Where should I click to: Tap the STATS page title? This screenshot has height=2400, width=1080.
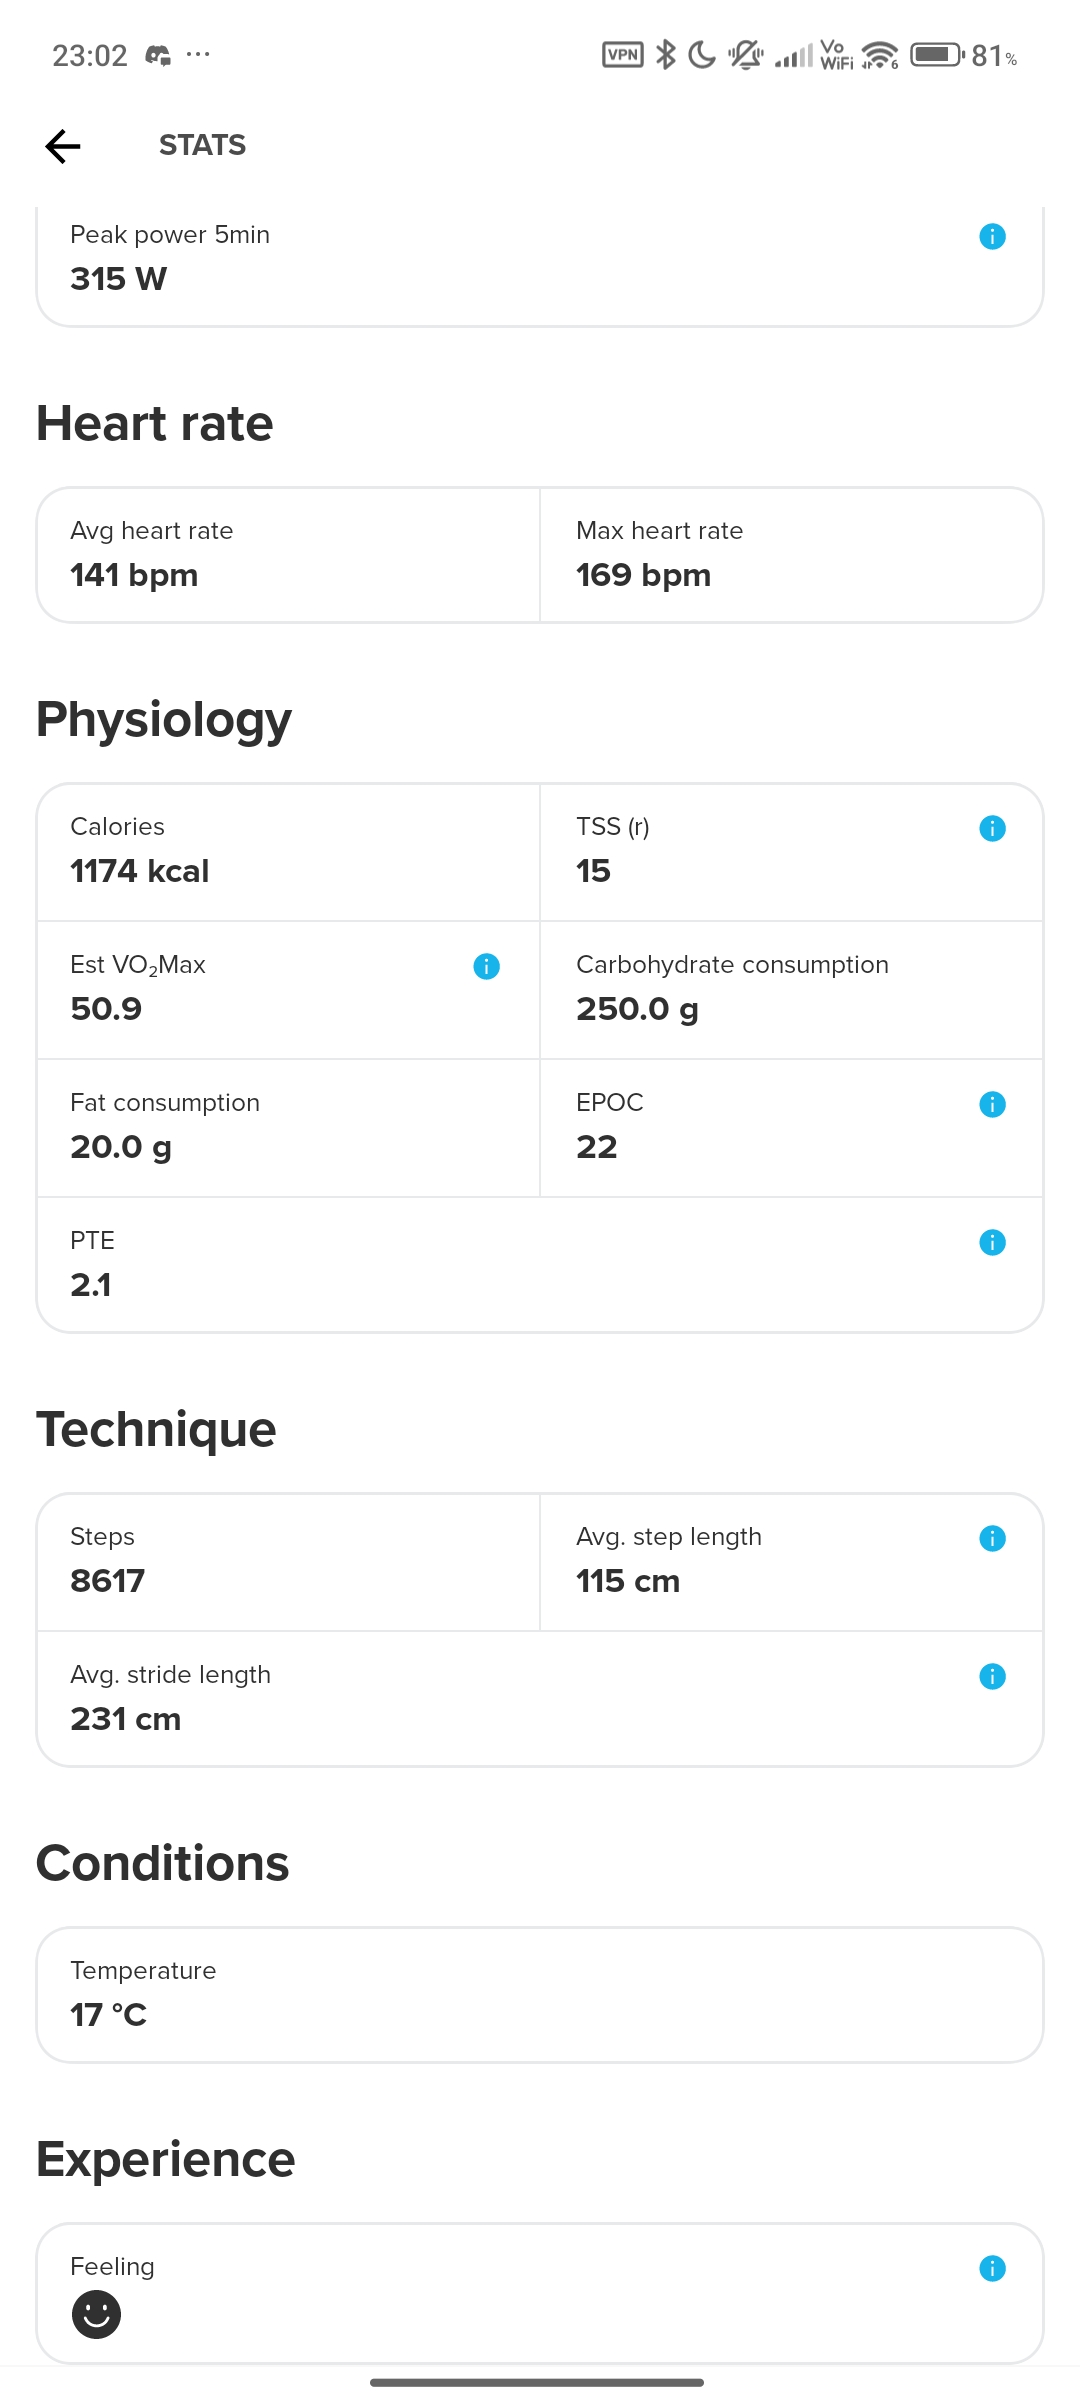pyautogui.click(x=202, y=146)
